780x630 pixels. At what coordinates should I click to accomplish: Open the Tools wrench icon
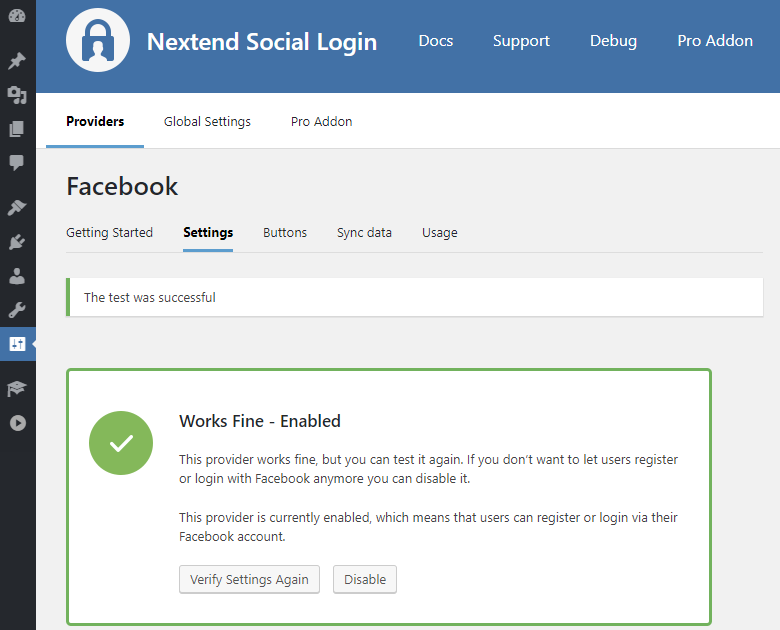pos(17,310)
